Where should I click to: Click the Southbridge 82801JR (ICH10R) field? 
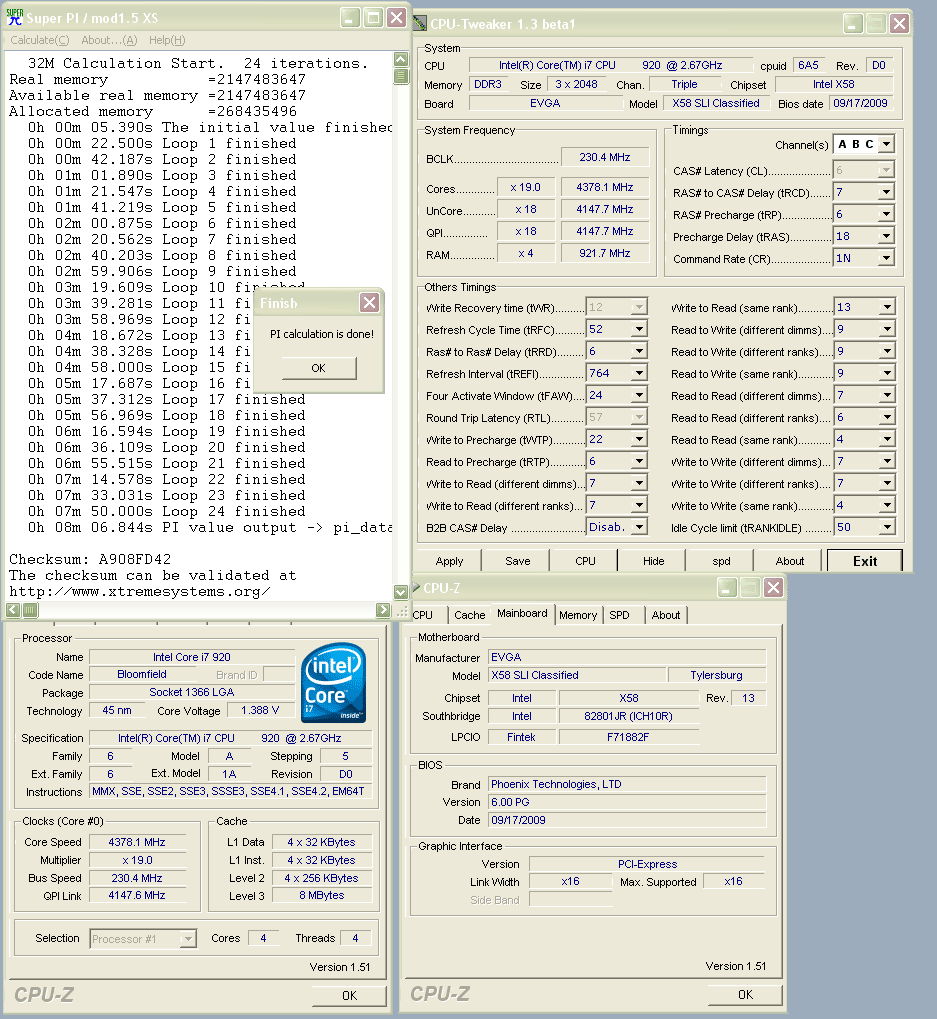click(x=628, y=716)
